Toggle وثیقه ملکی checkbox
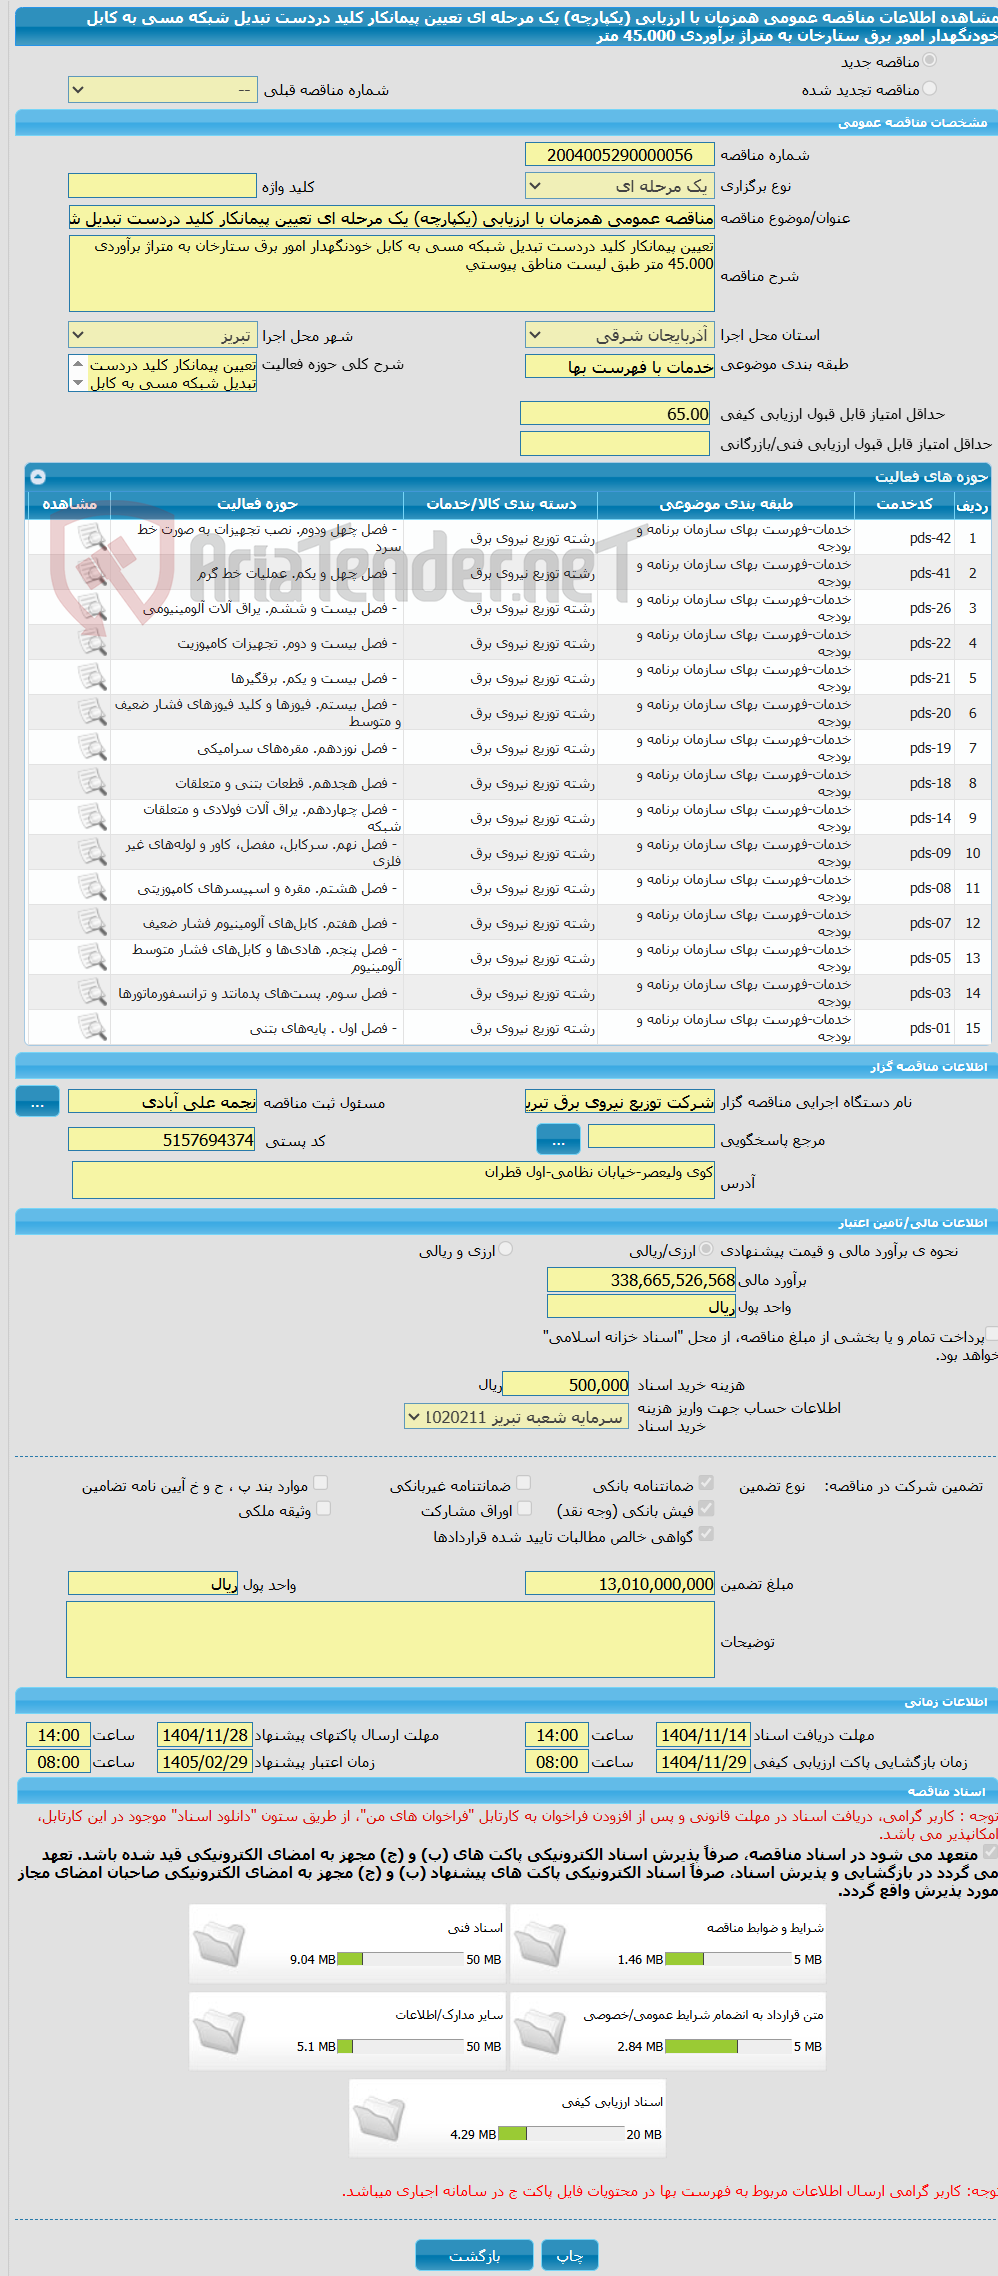The width and height of the screenshot is (998, 2276). click(x=324, y=1508)
